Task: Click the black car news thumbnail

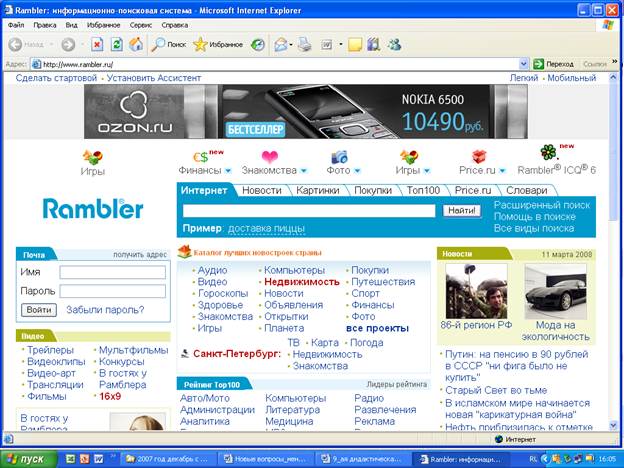Action: point(555,292)
